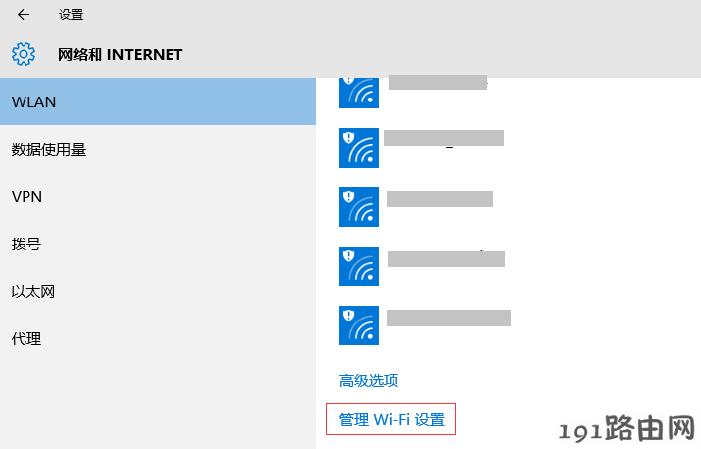Viewport: 701px width, 449px height.
Task: Click the blurred name of the third network
Action: (440, 199)
